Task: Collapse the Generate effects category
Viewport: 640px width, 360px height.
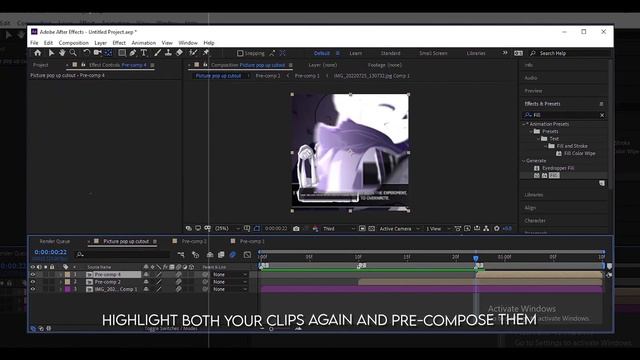Action: tap(524, 161)
